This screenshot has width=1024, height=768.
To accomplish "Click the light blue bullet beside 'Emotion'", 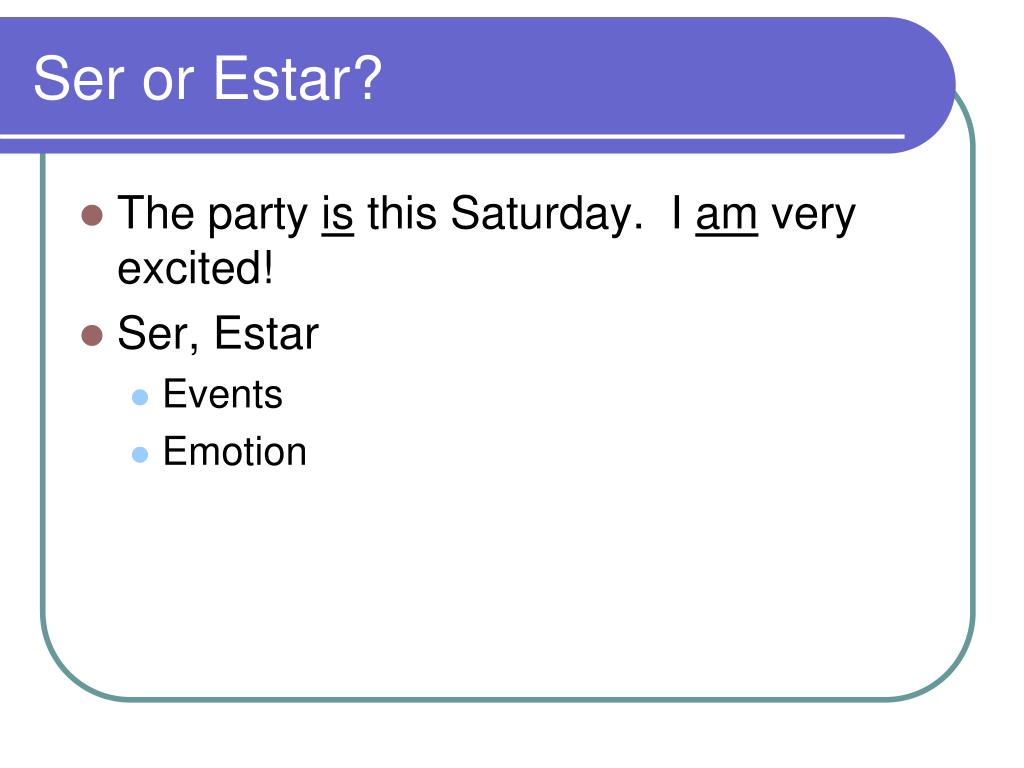I will 140,455.
